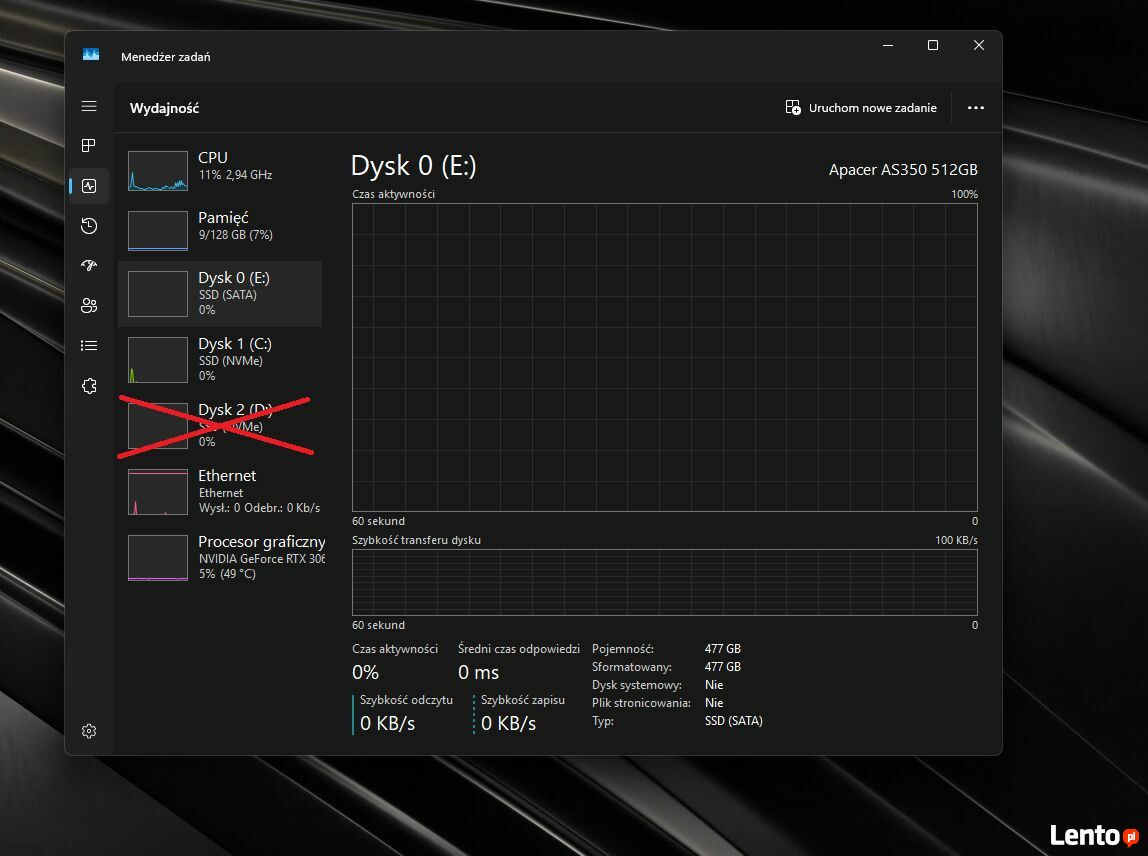The width and height of the screenshot is (1148, 856).
Task: Open the Details list page icon
Action: tap(89, 346)
